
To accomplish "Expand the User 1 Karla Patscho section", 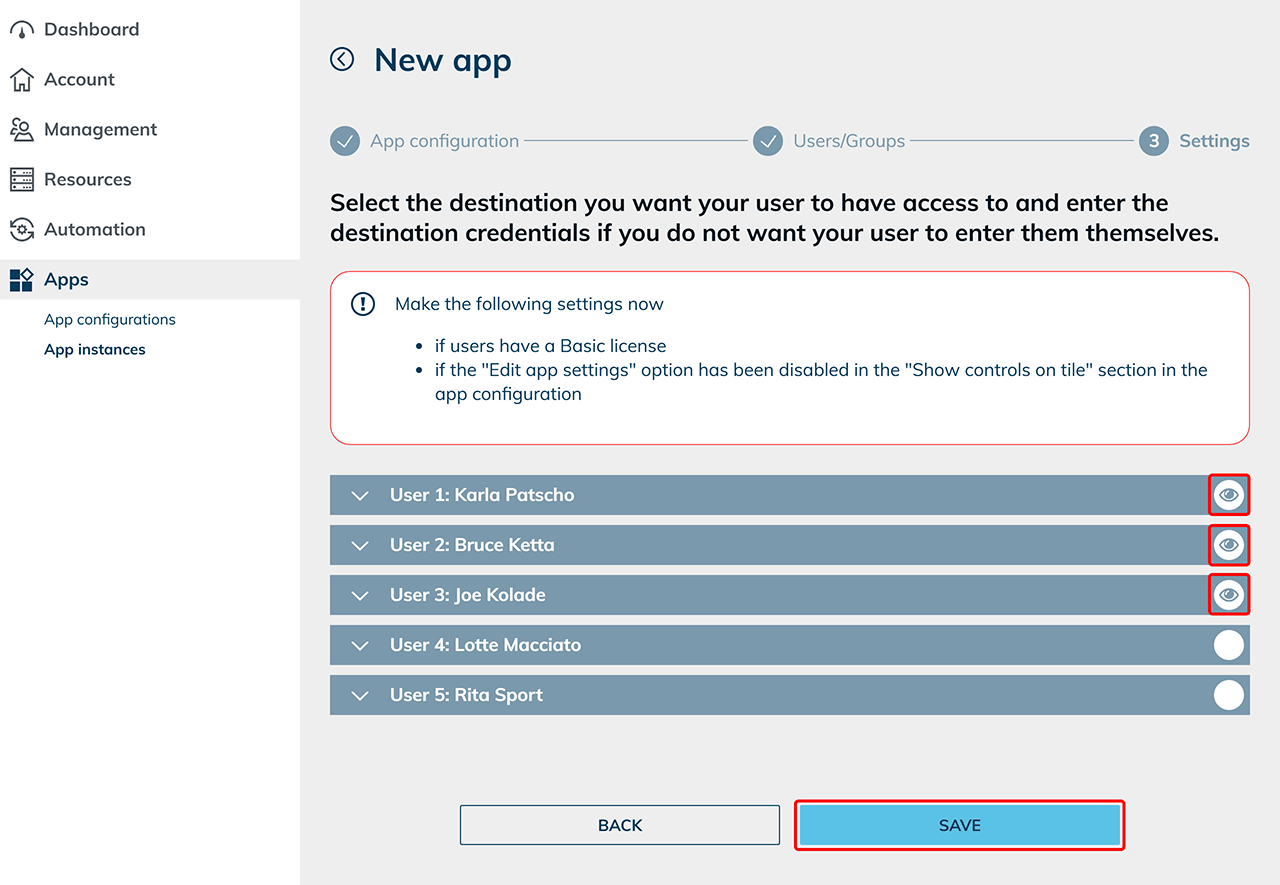I will tap(360, 495).
